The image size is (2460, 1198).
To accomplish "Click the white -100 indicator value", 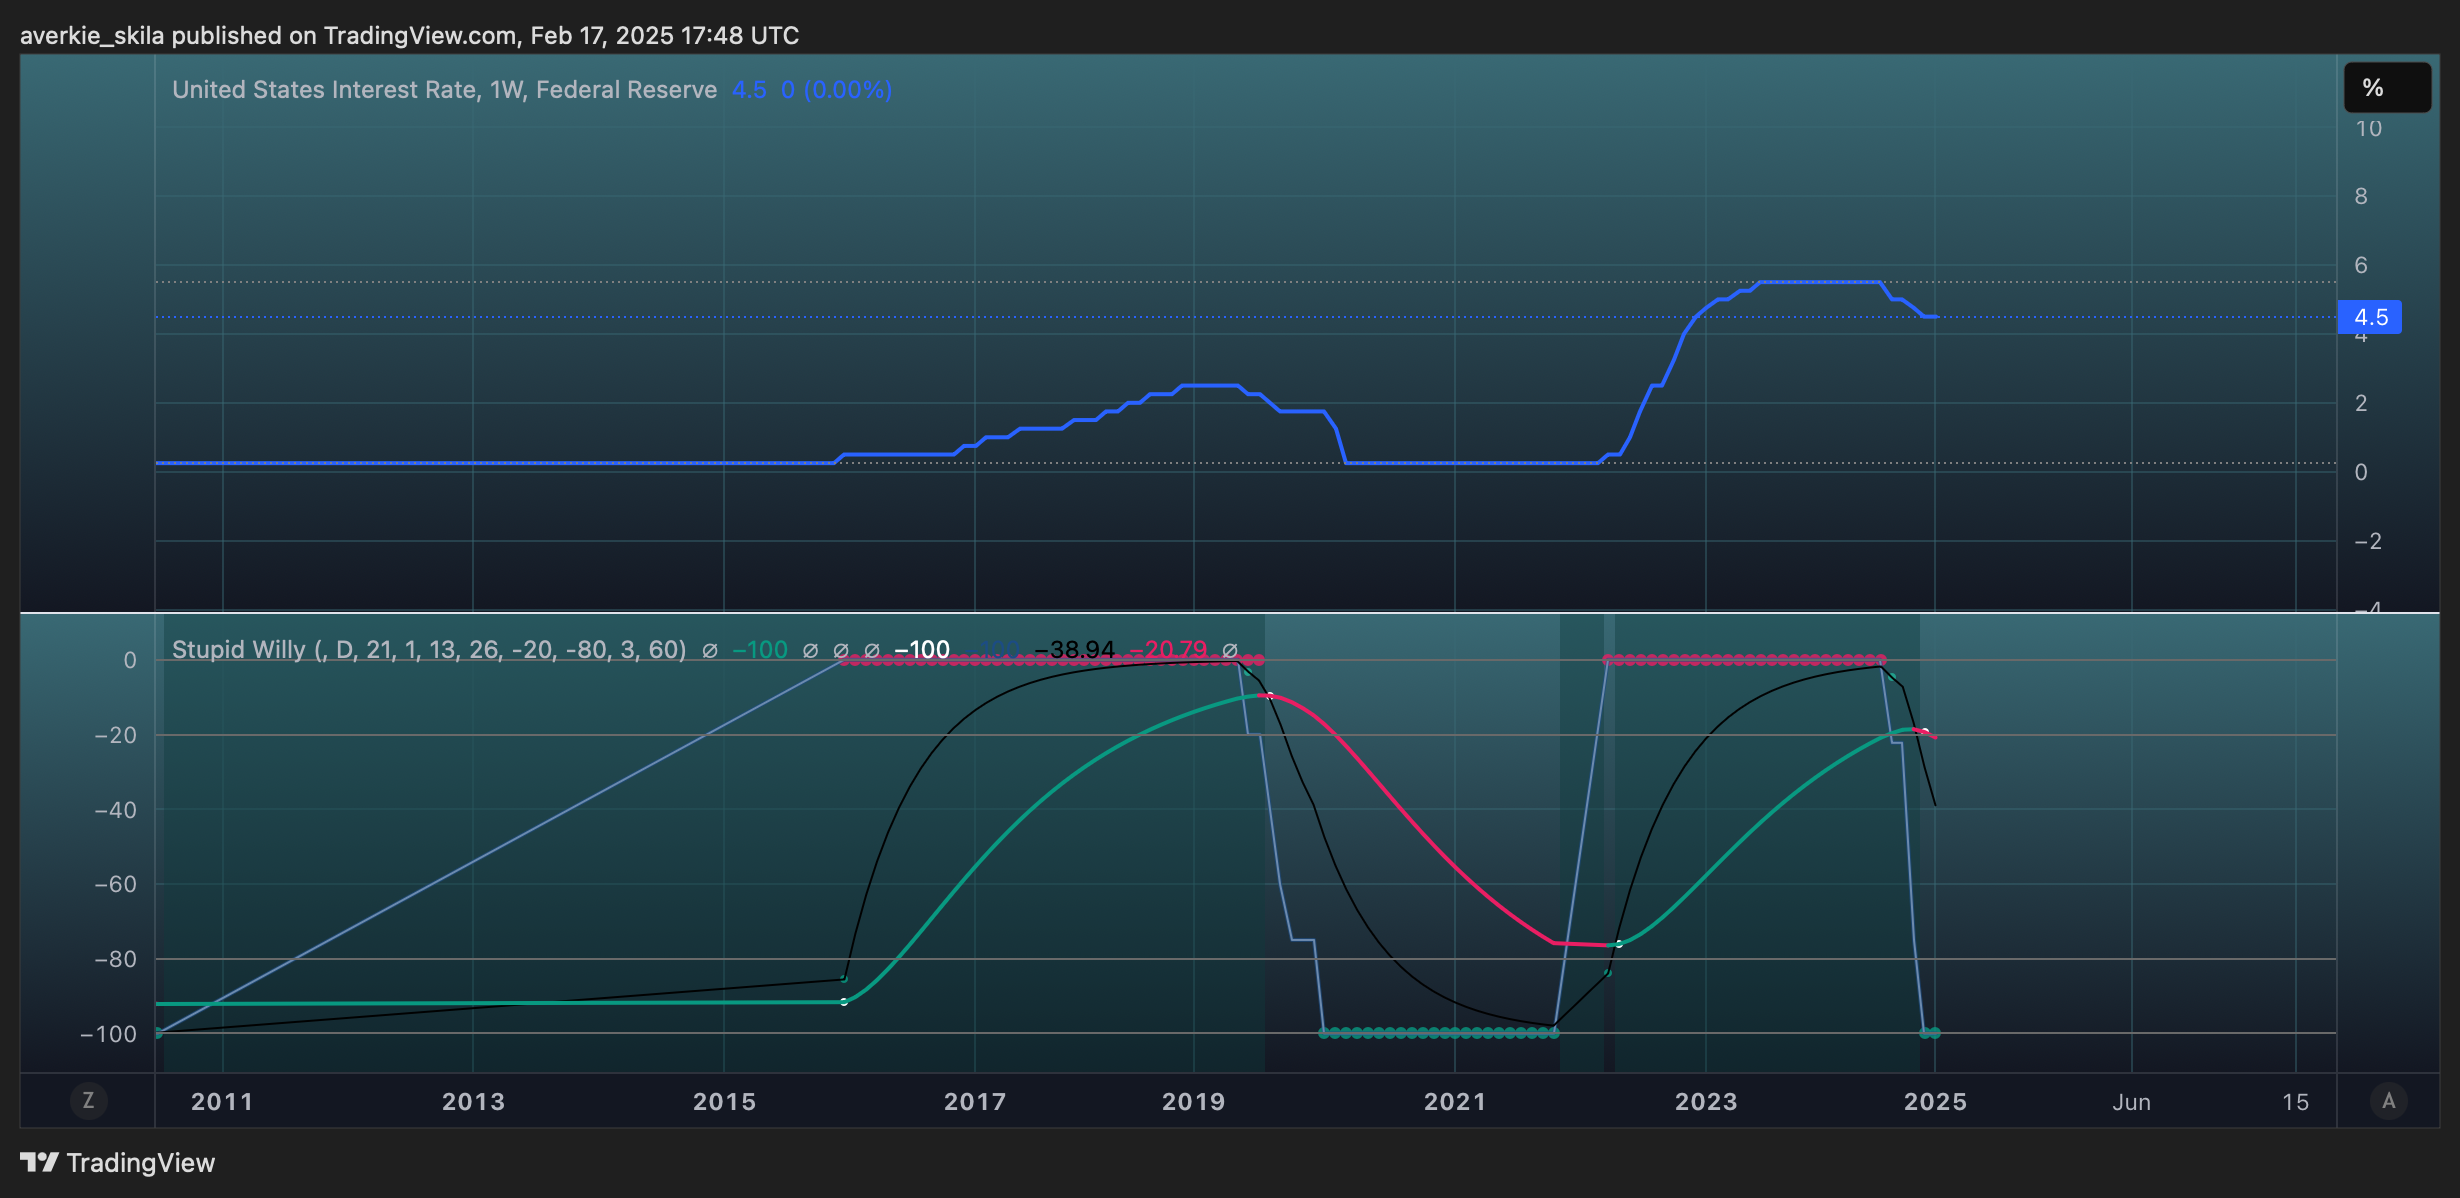I will pos(921,650).
